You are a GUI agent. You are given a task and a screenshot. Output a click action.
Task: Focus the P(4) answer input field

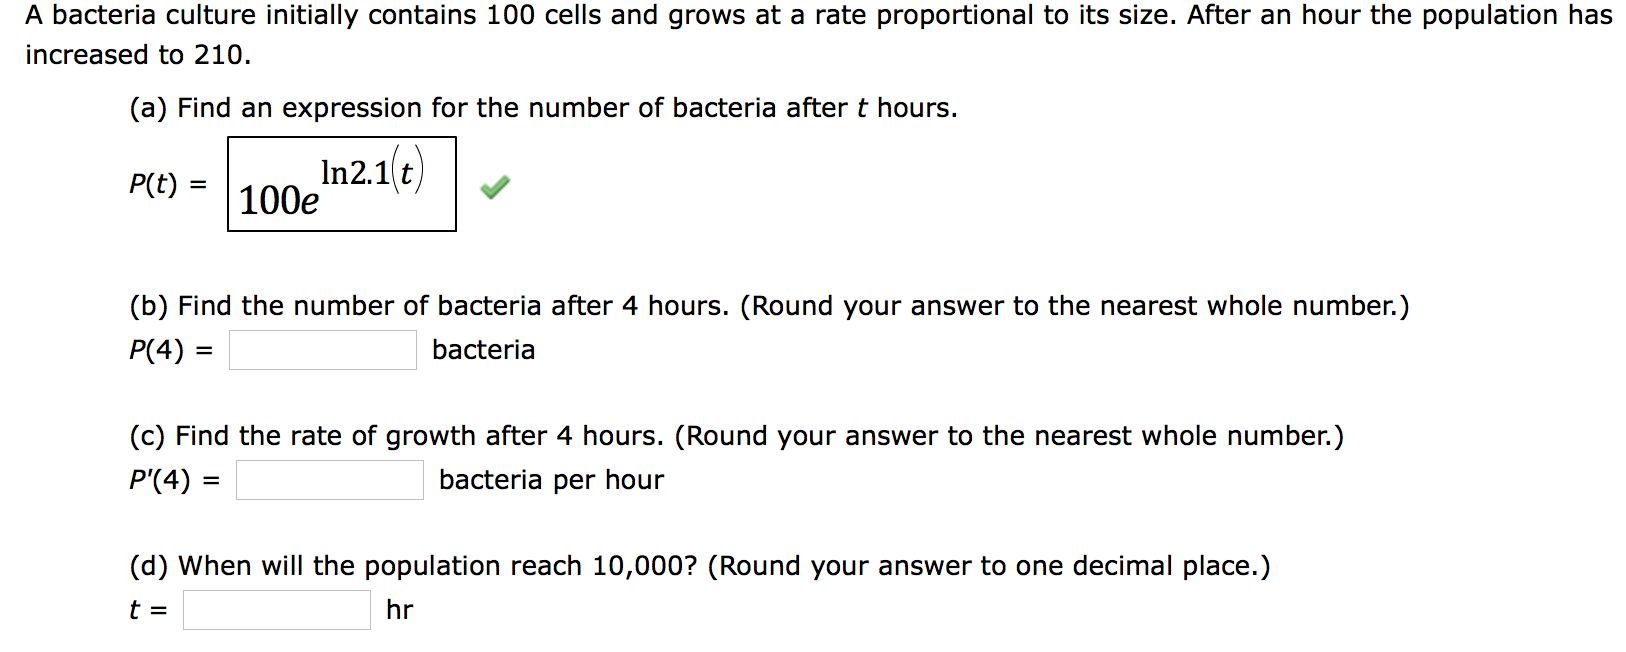323,350
